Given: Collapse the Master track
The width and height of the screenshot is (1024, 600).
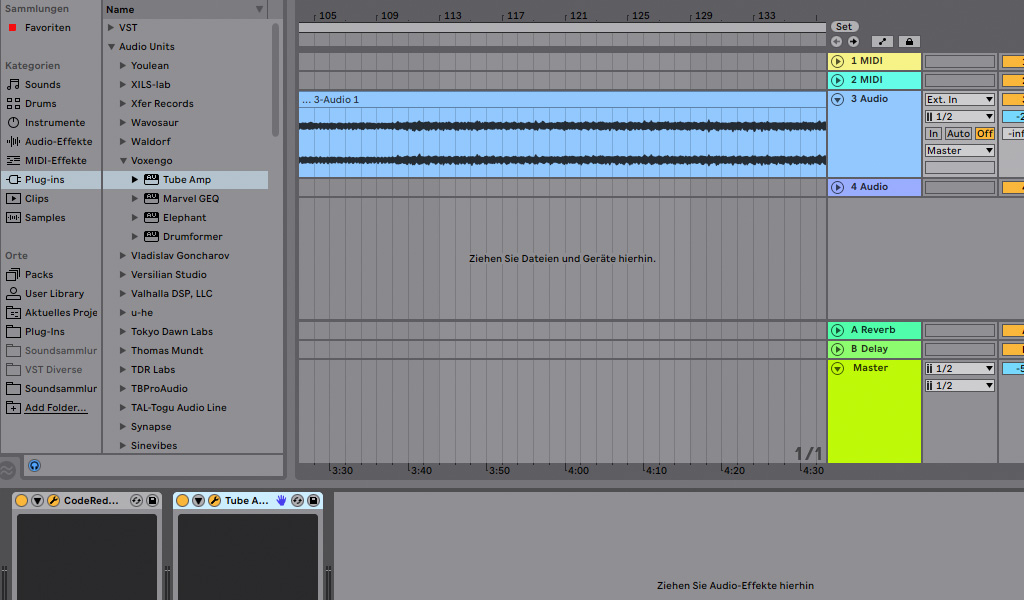Looking at the screenshot, I should [x=837, y=368].
